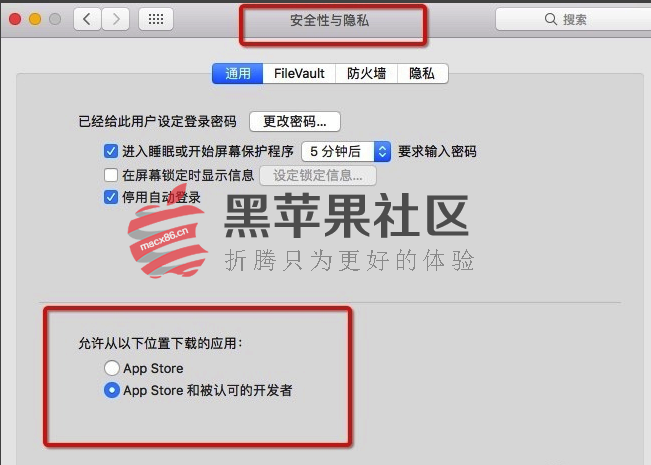
Task: Switch to the FileVault tab
Action: 299,73
